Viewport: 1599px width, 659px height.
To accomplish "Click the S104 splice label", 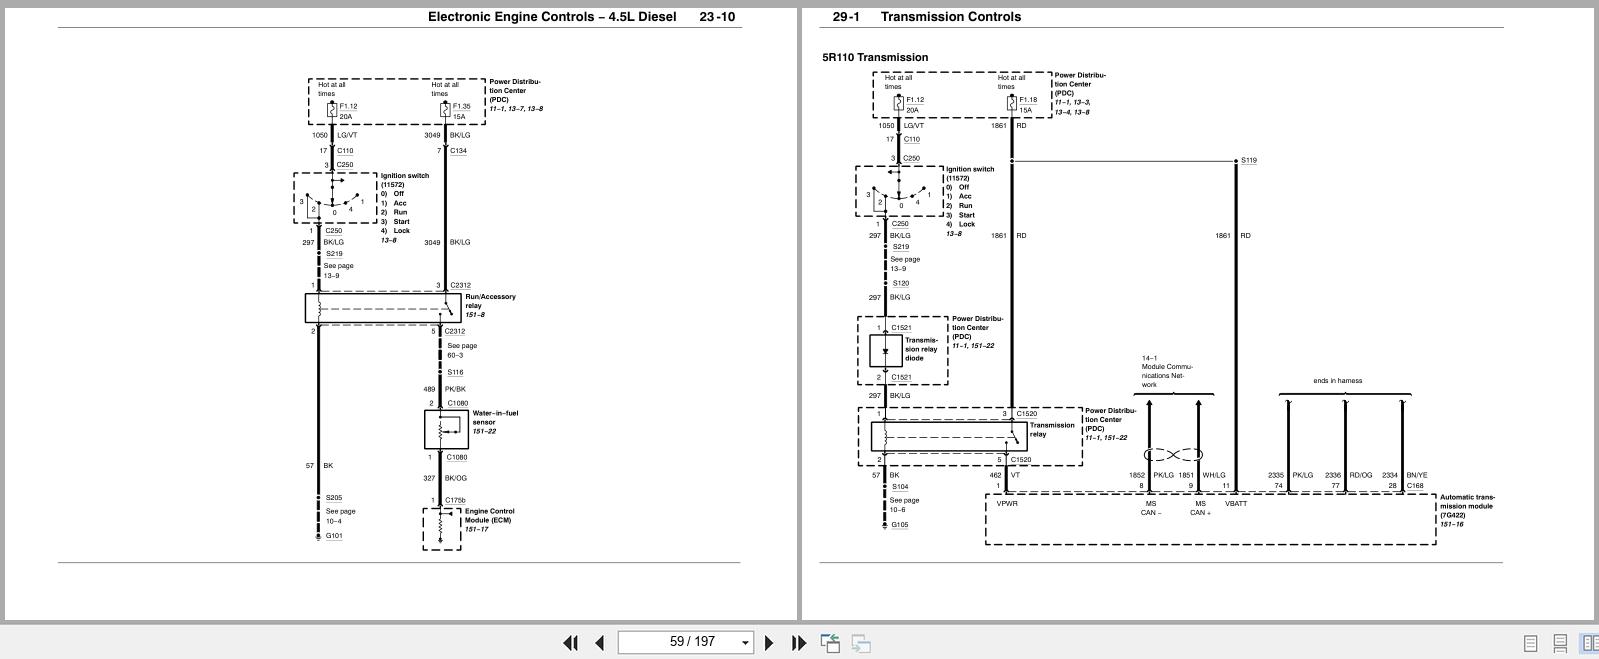I will point(900,487).
